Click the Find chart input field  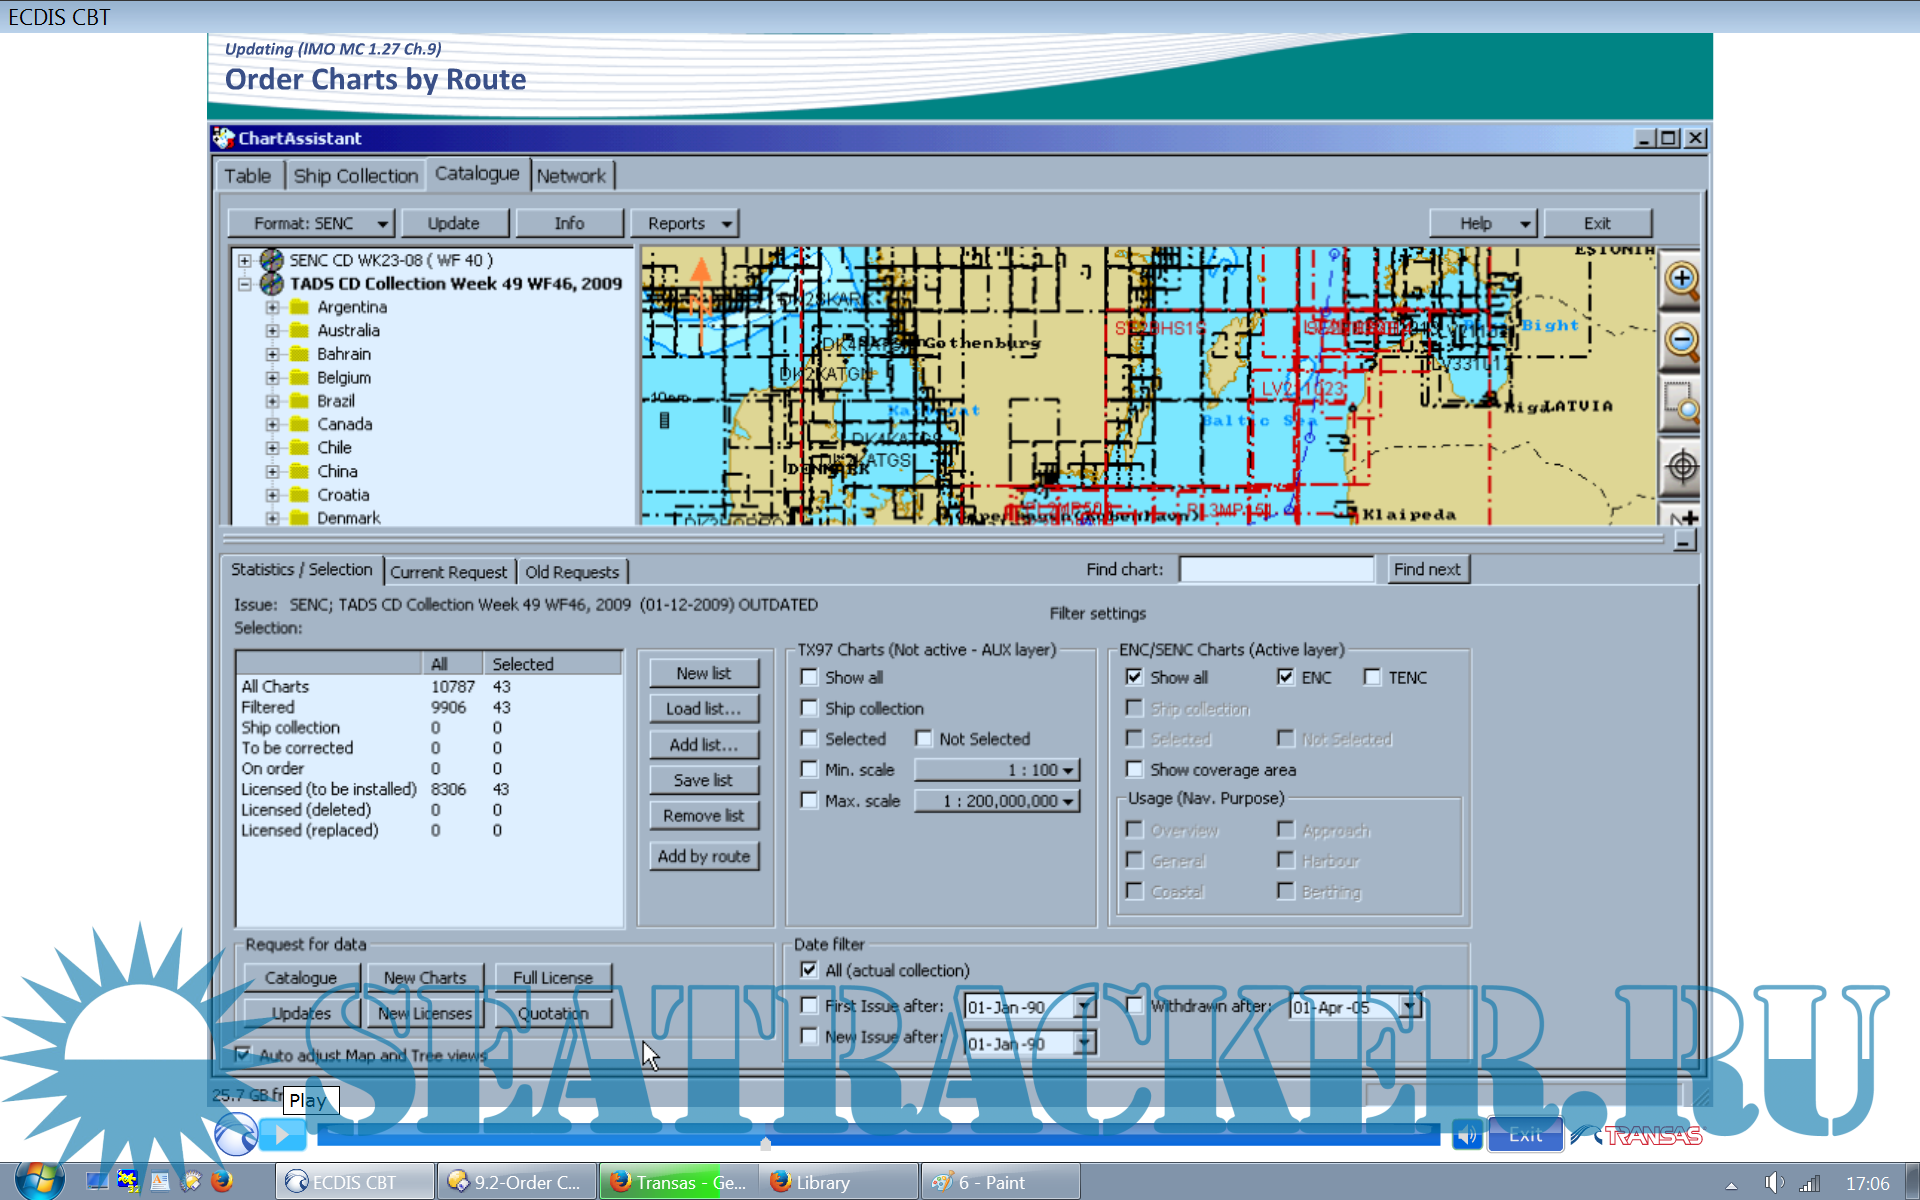[x=1276, y=569]
